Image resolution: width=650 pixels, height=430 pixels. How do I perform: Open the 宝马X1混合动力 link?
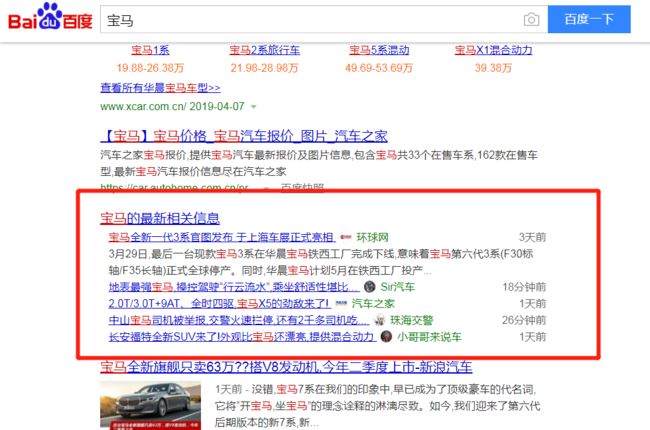tap(493, 50)
